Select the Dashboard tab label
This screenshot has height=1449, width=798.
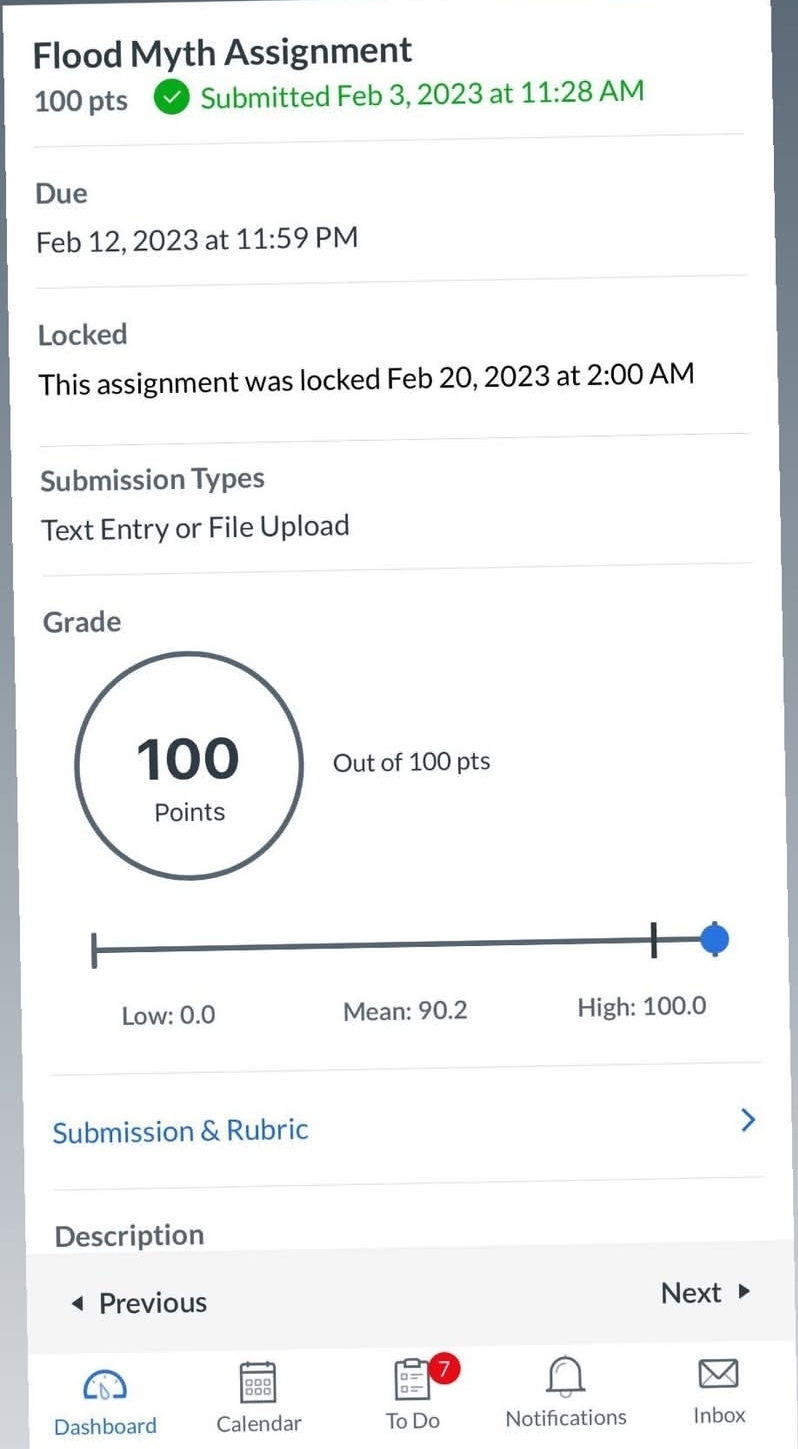tap(105, 1426)
